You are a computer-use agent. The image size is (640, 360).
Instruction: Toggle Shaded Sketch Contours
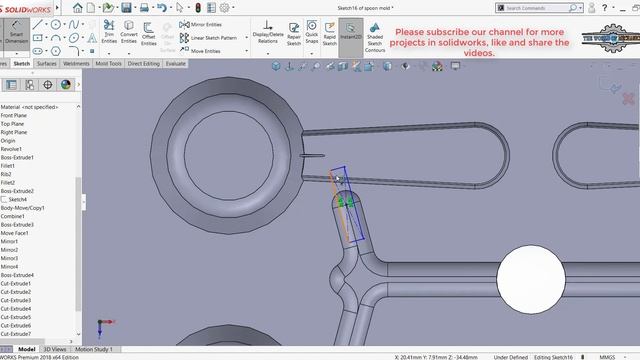[x=375, y=37]
